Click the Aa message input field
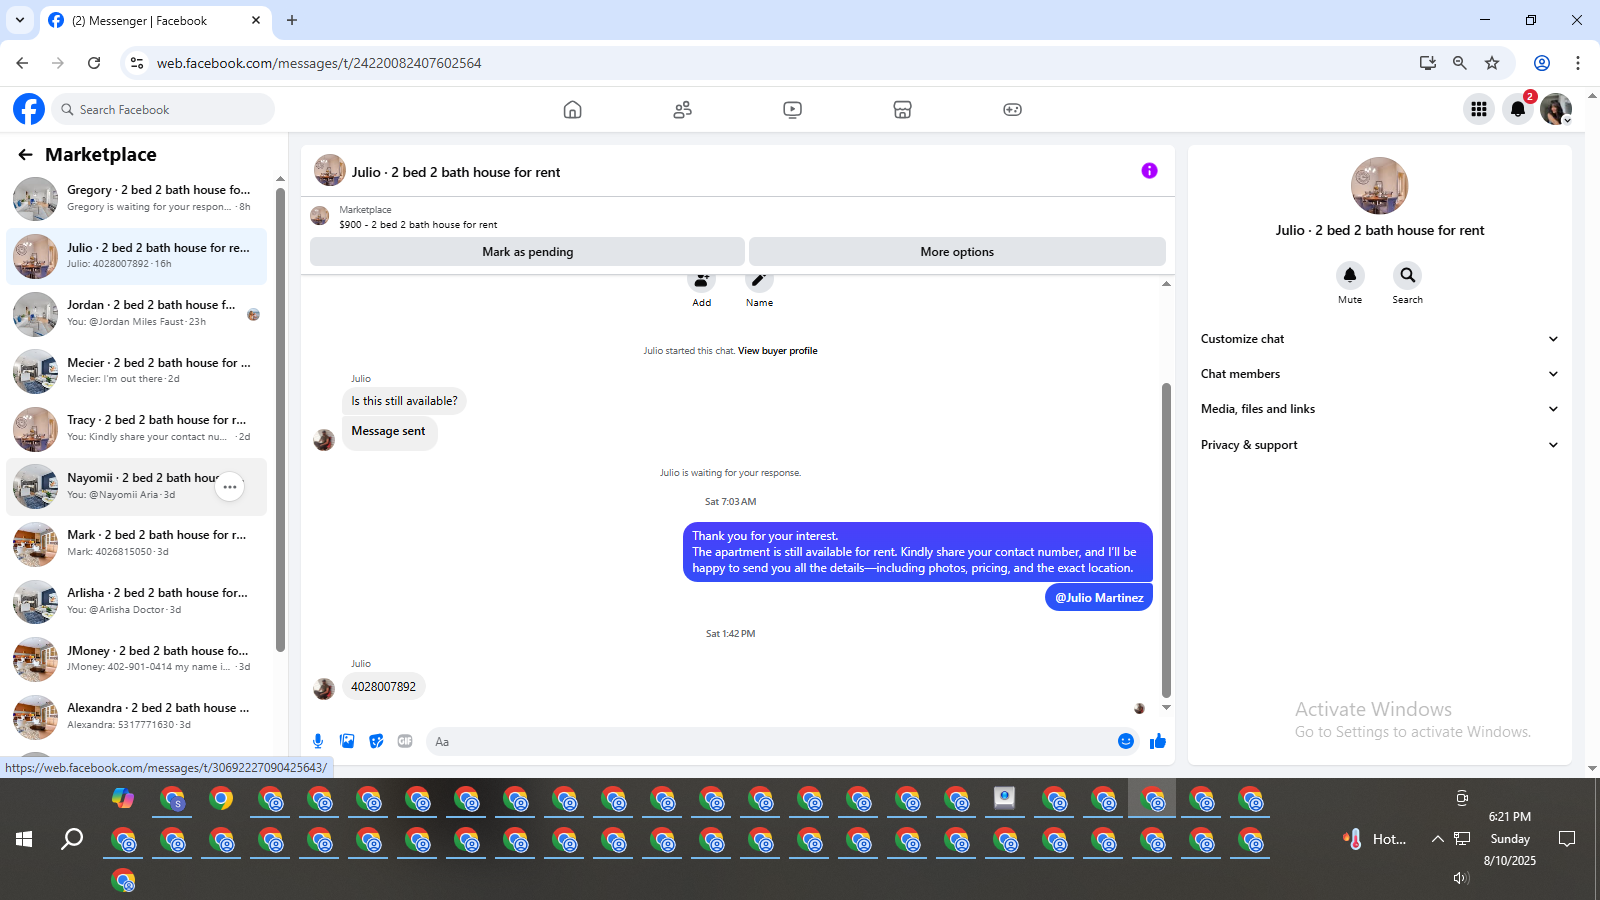This screenshot has height=900, width=1600. (770, 741)
